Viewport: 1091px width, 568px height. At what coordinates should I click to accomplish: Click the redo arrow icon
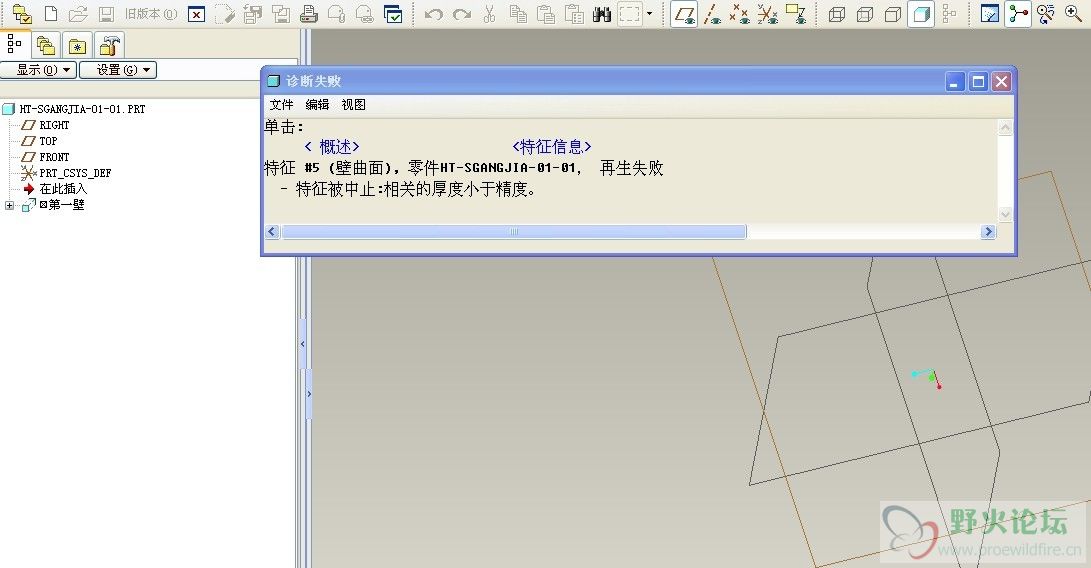[x=462, y=14]
